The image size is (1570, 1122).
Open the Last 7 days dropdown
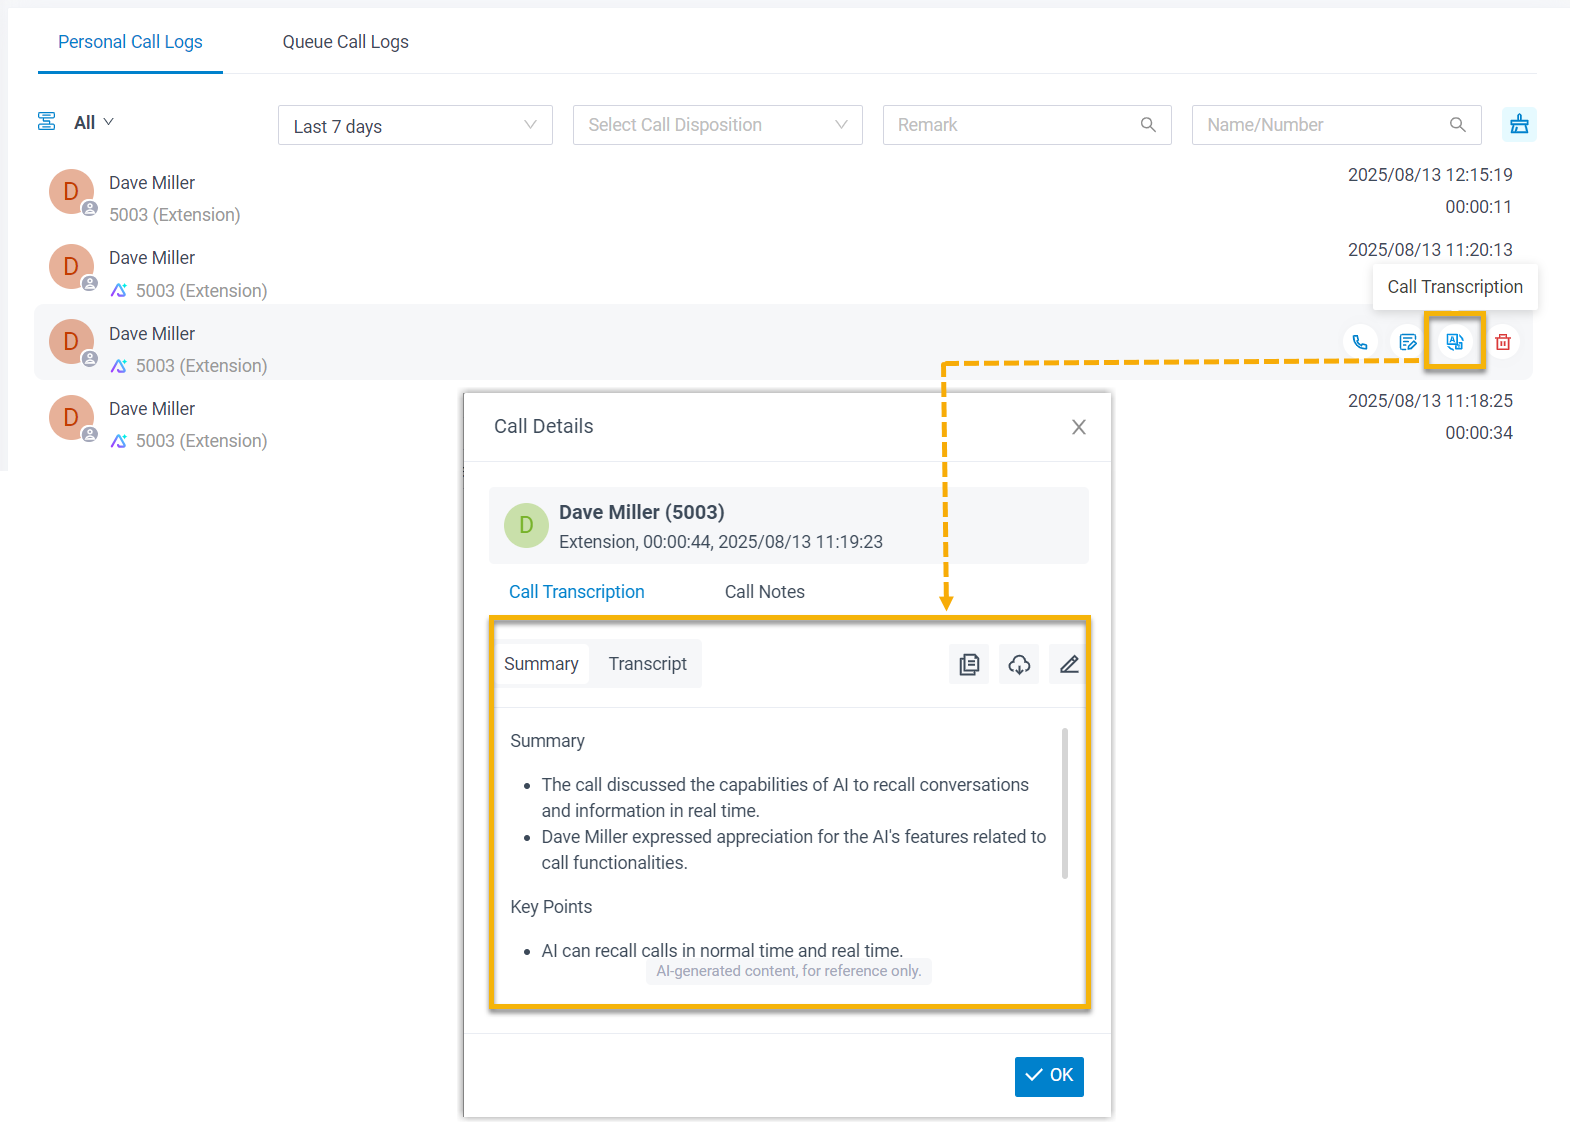(414, 125)
